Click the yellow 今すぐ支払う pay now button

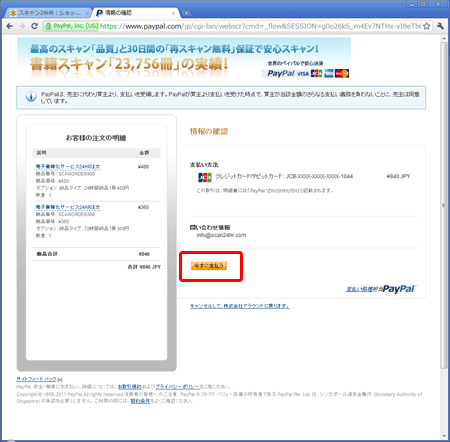[x=209, y=266]
